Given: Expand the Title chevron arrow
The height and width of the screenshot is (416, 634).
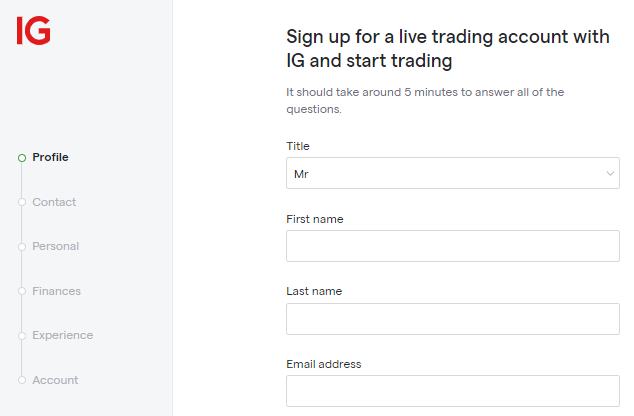Looking at the screenshot, I should pos(610,174).
